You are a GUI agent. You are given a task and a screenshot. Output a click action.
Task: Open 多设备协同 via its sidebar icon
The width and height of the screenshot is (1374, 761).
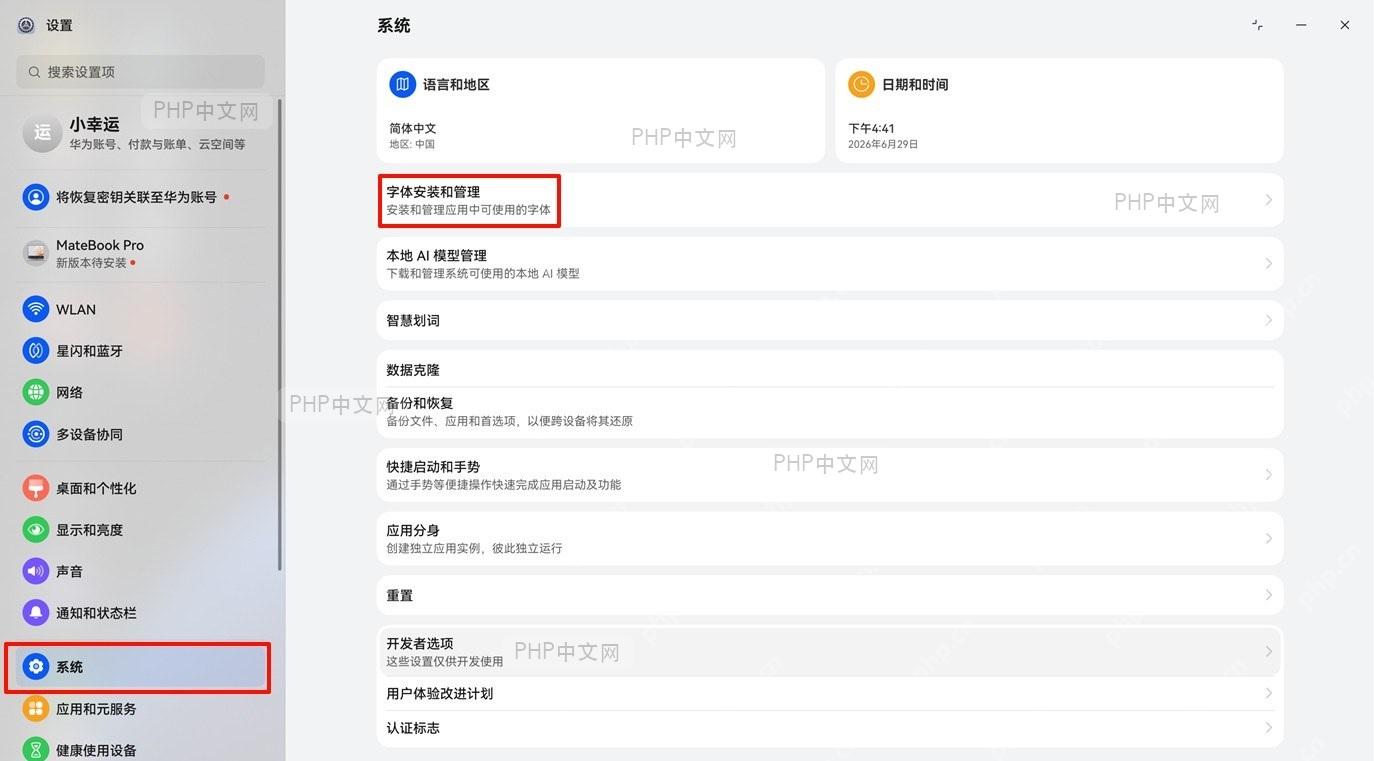tap(36, 434)
